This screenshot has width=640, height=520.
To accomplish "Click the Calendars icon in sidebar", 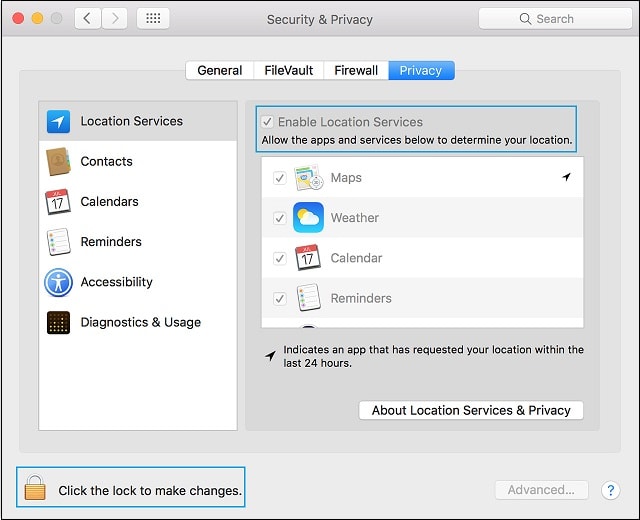I will point(58,201).
